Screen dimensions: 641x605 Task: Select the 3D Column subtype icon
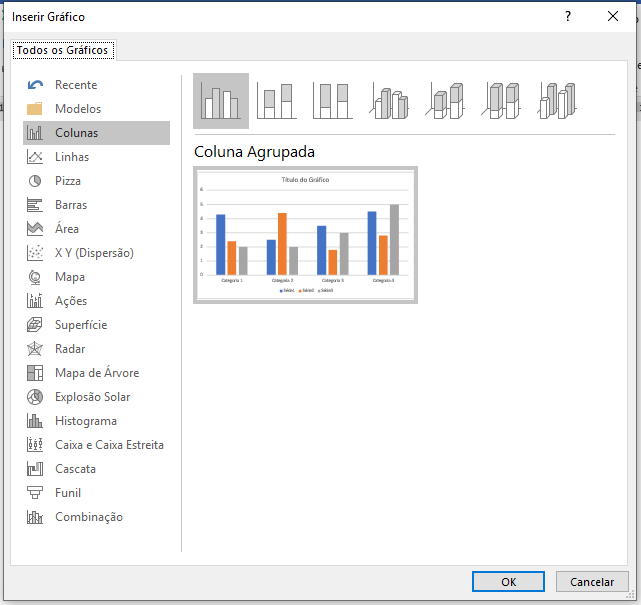point(558,101)
